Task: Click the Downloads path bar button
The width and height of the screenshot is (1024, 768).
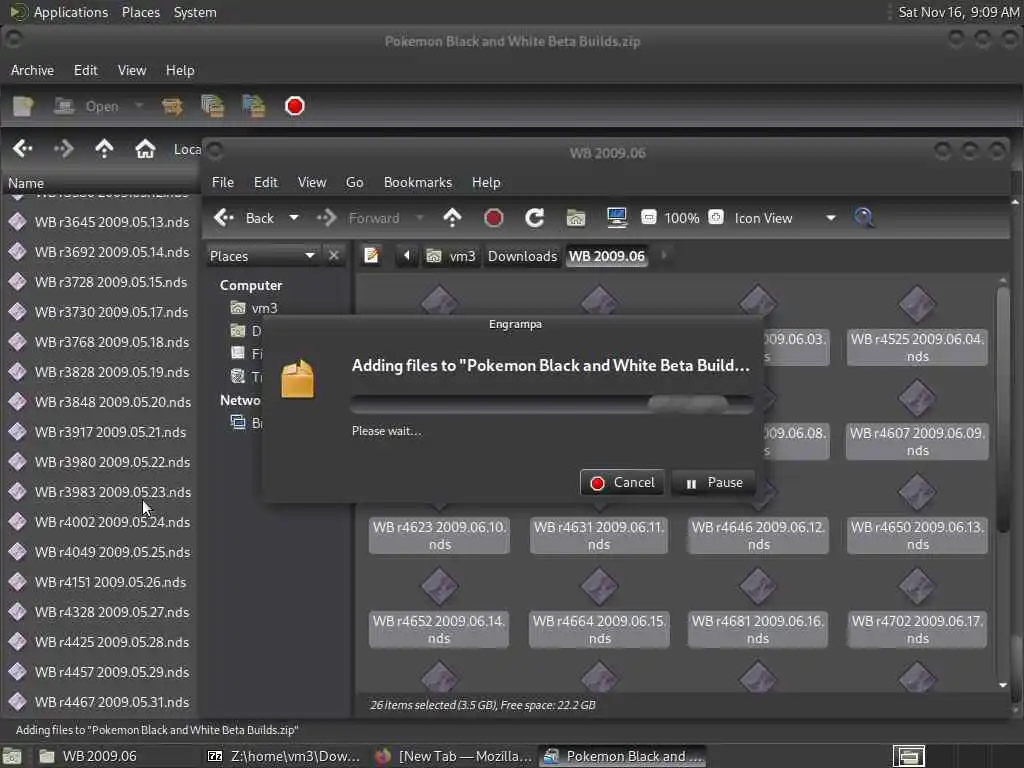Action: (x=522, y=256)
